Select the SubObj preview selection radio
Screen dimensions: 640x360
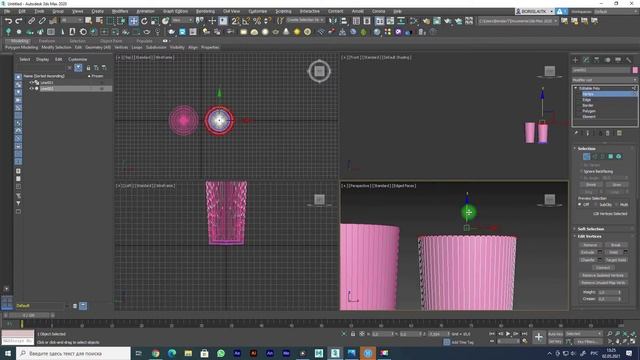point(597,204)
